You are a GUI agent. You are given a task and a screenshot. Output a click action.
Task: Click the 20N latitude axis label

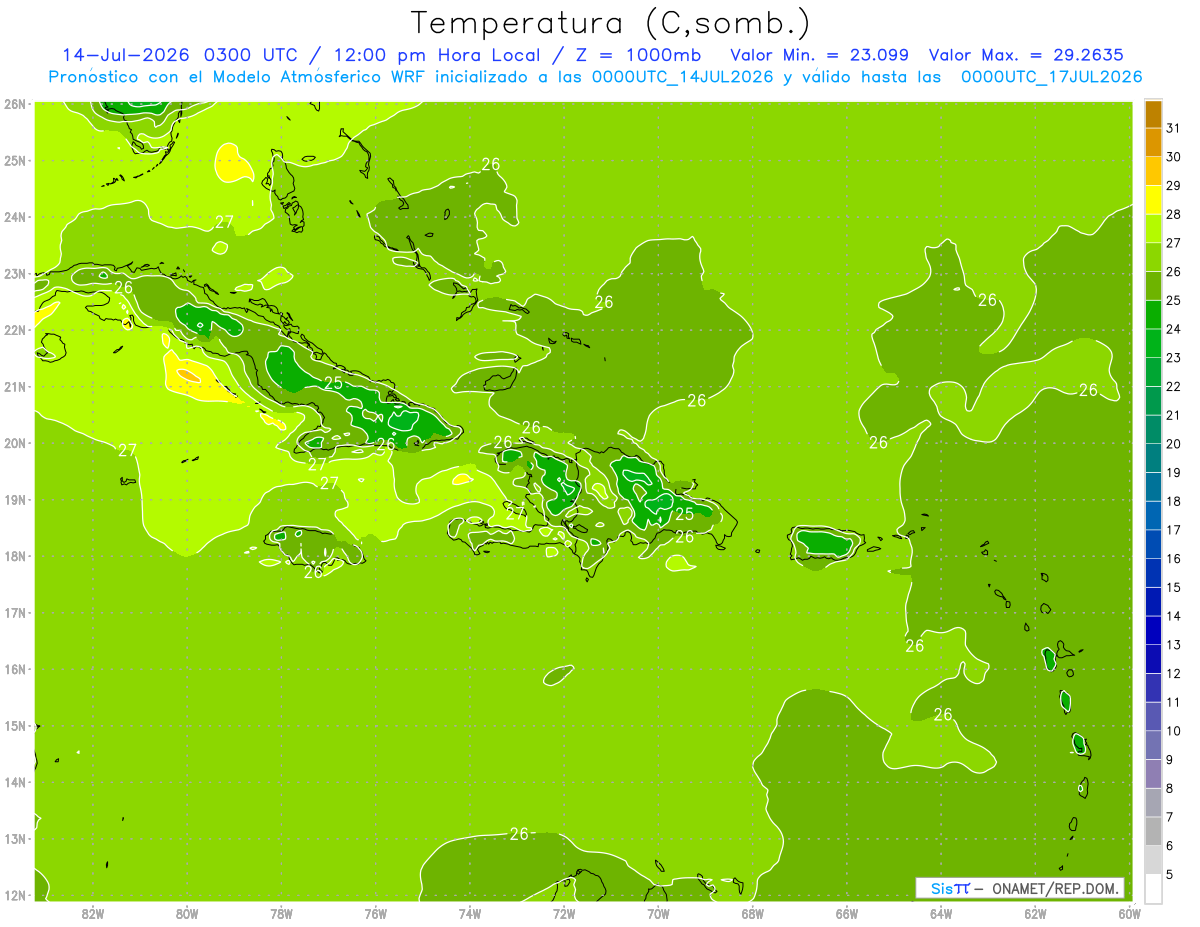click(14, 443)
